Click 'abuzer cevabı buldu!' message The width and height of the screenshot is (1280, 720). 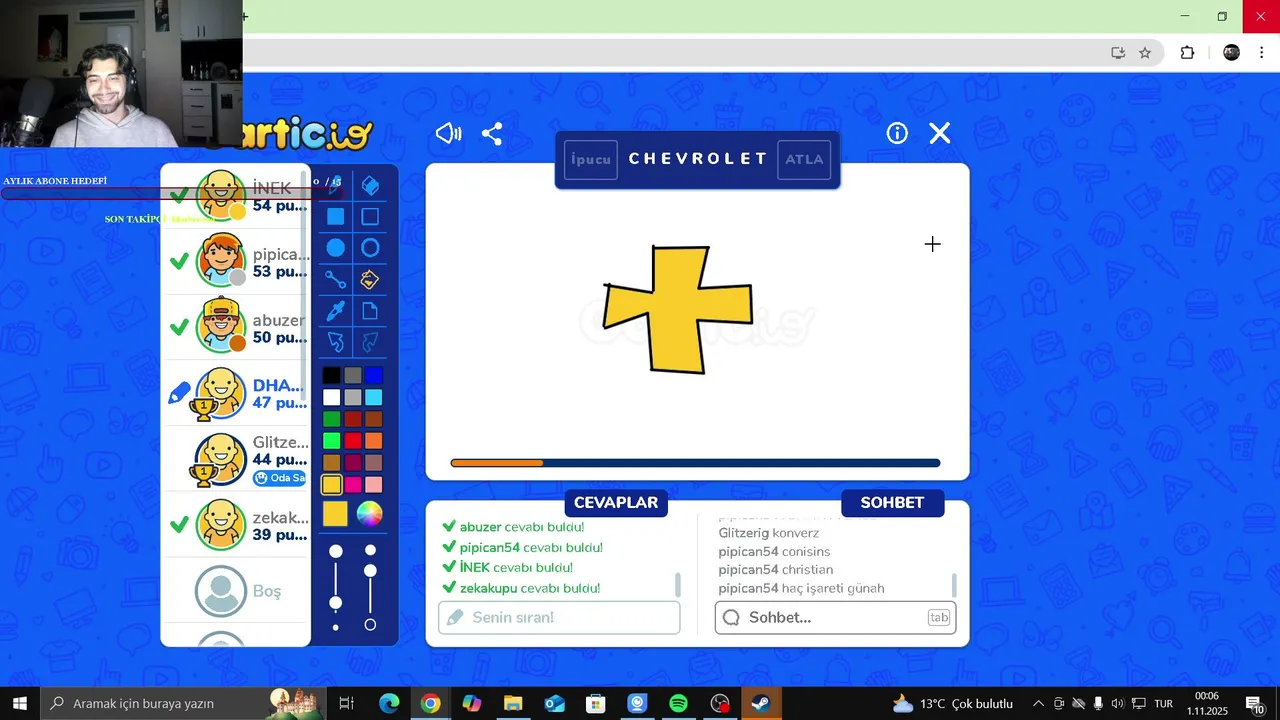coord(513,527)
